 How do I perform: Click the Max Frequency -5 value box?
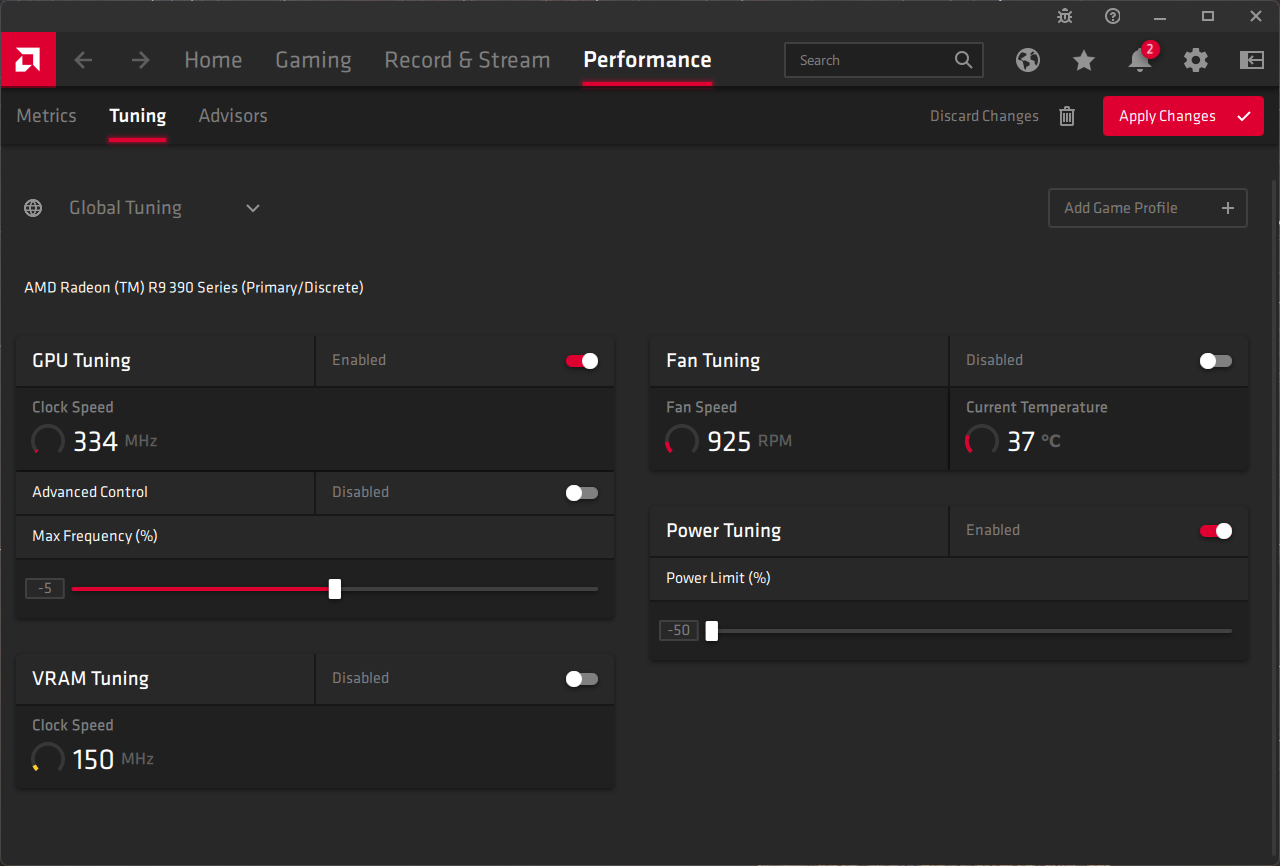pos(45,589)
